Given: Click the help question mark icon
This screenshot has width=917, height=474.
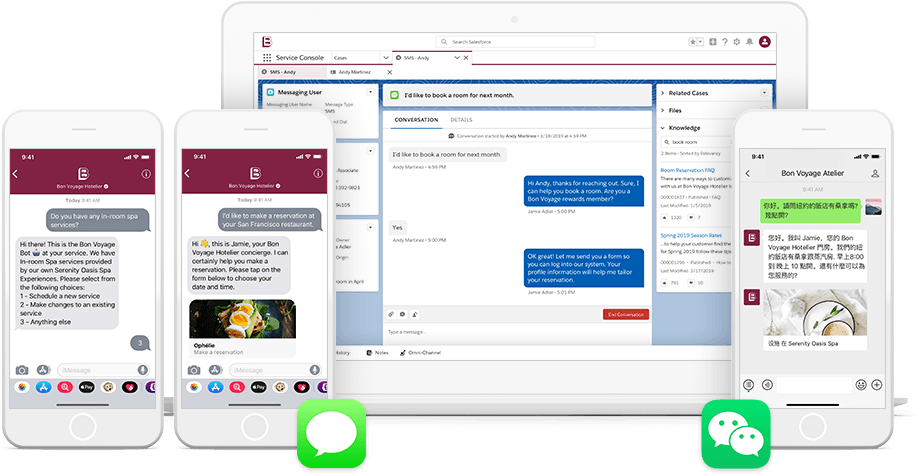Looking at the screenshot, I should click(x=725, y=42).
